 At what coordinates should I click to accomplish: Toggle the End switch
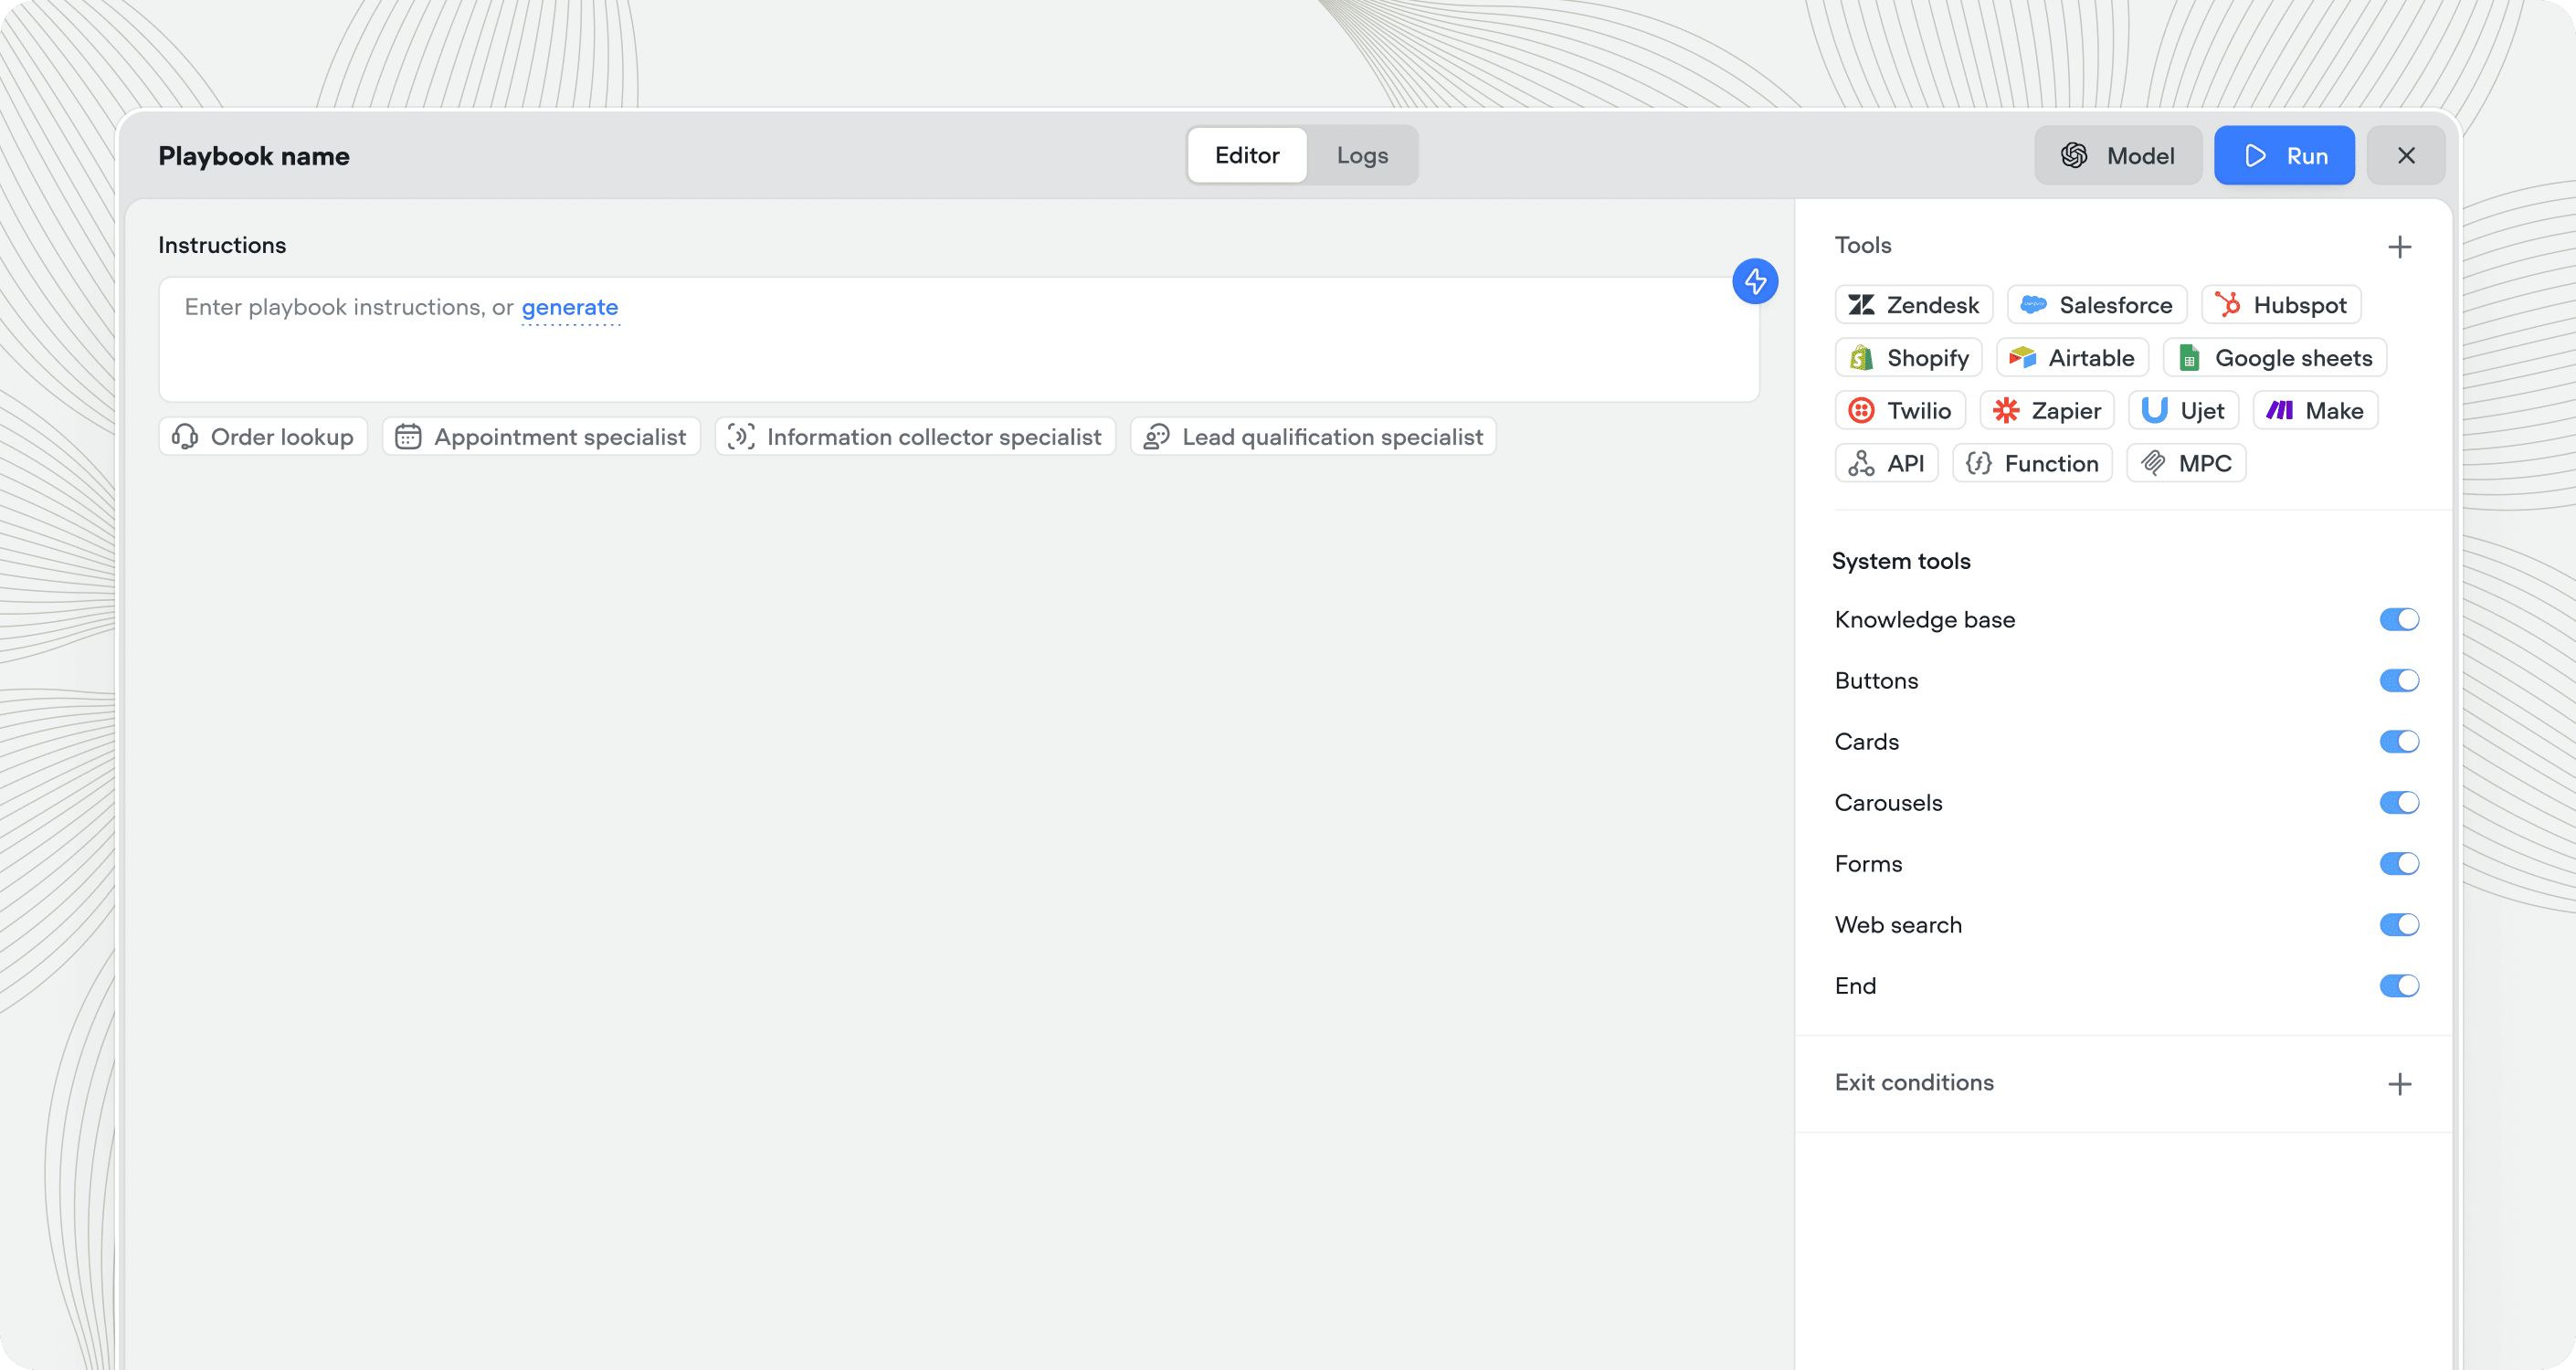click(x=2398, y=986)
